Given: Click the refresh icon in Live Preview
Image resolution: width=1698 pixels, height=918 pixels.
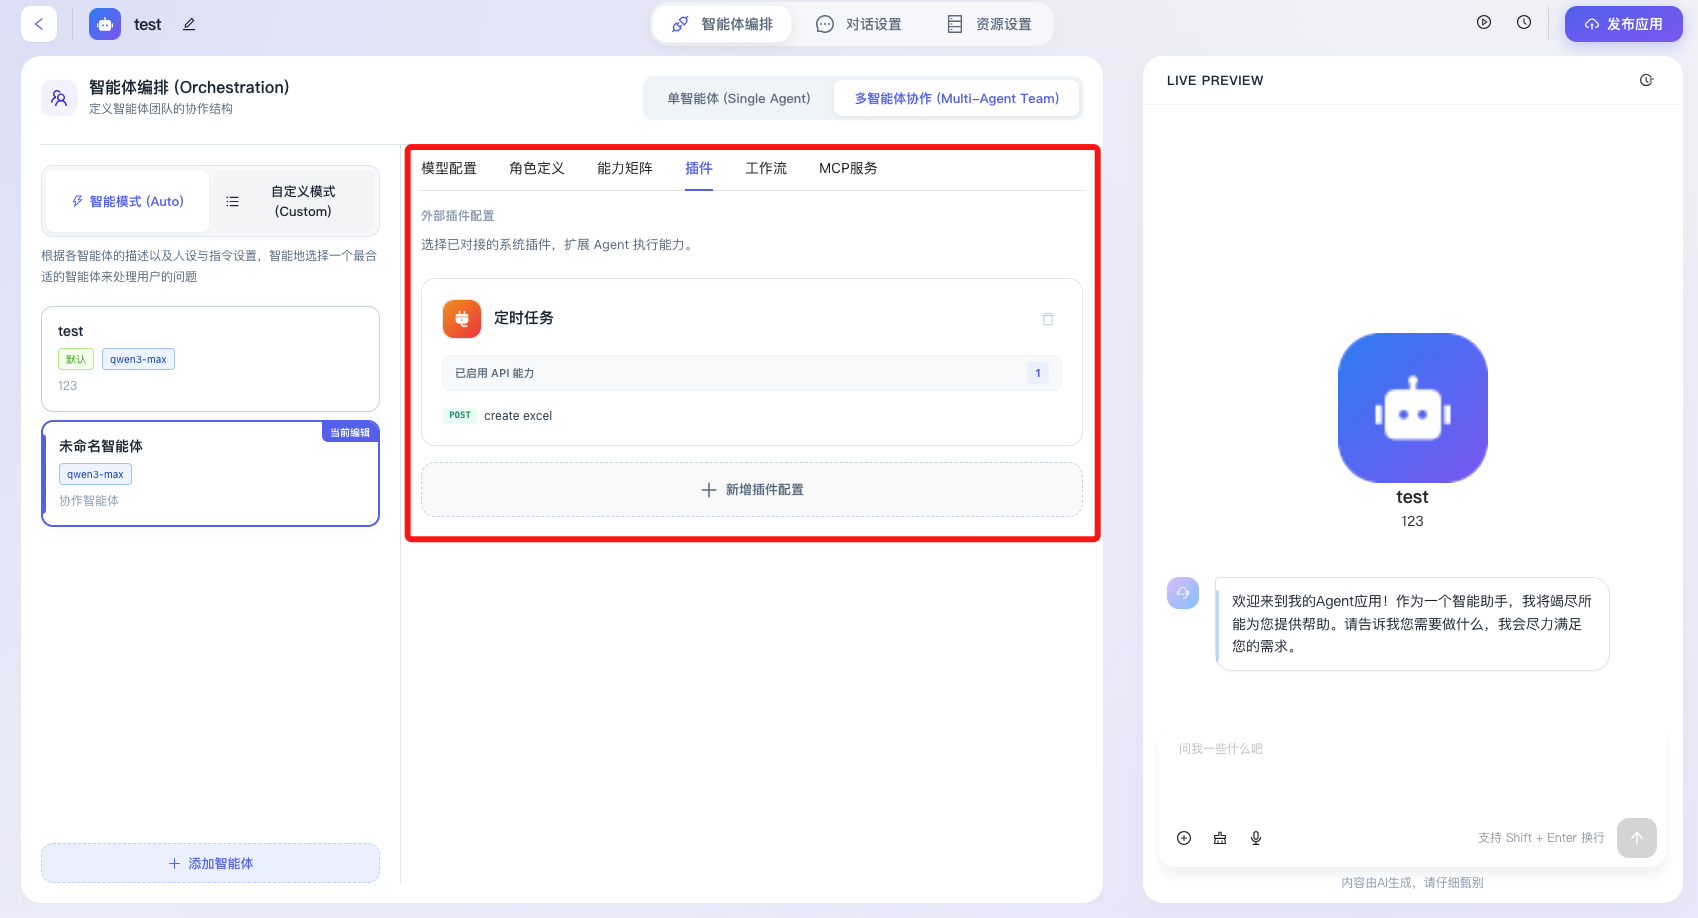Looking at the screenshot, I should tap(1646, 80).
